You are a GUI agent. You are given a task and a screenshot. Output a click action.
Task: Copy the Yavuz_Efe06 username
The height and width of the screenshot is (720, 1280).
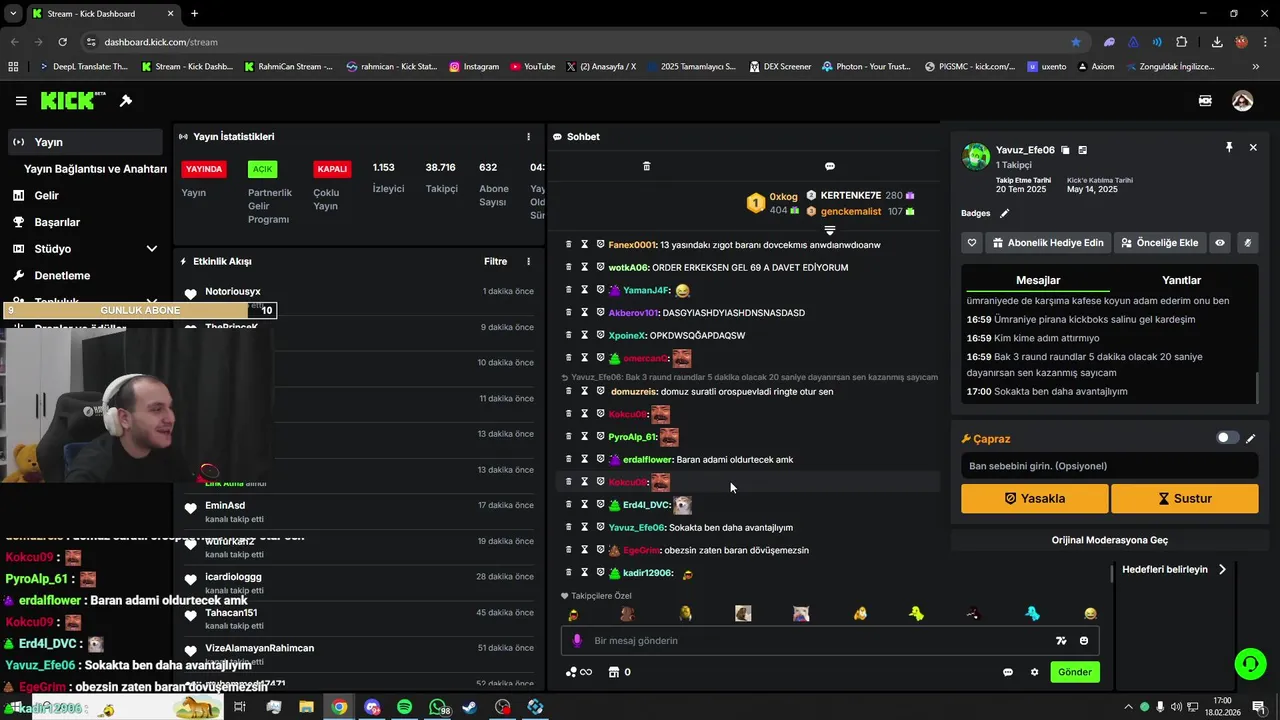(1065, 150)
